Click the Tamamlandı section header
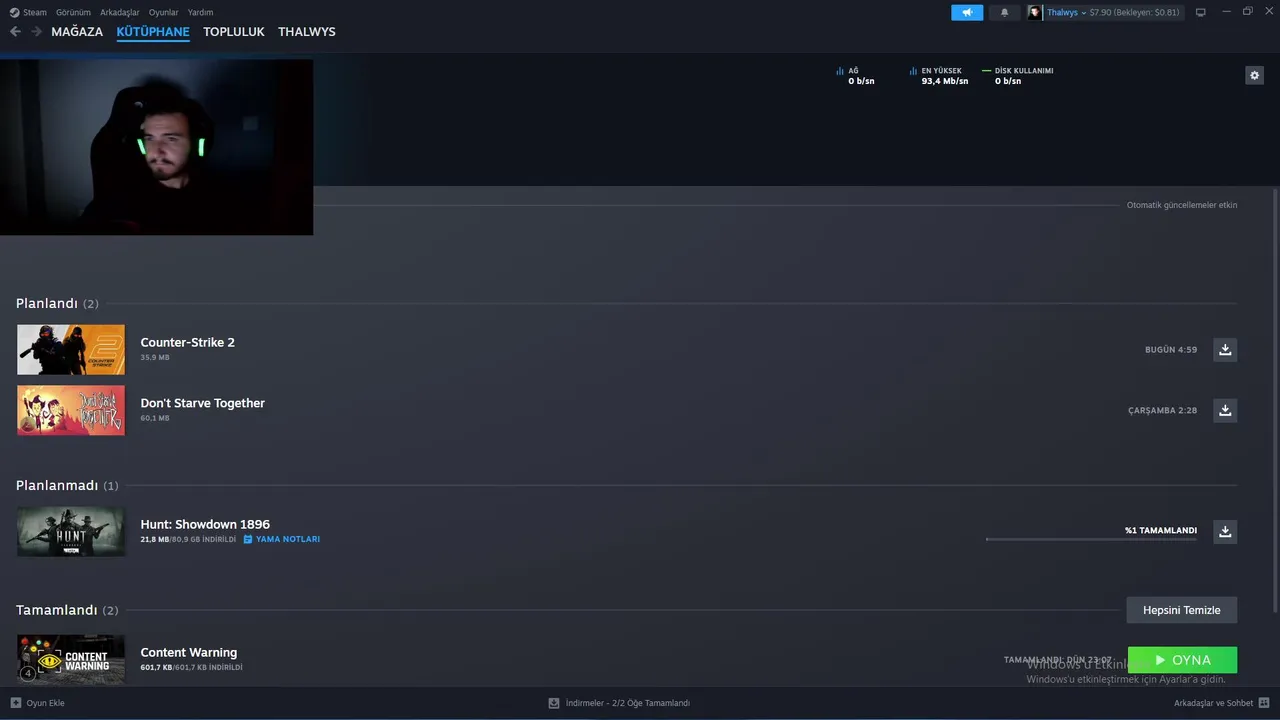The width and height of the screenshot is (1280, 720). 67,610
